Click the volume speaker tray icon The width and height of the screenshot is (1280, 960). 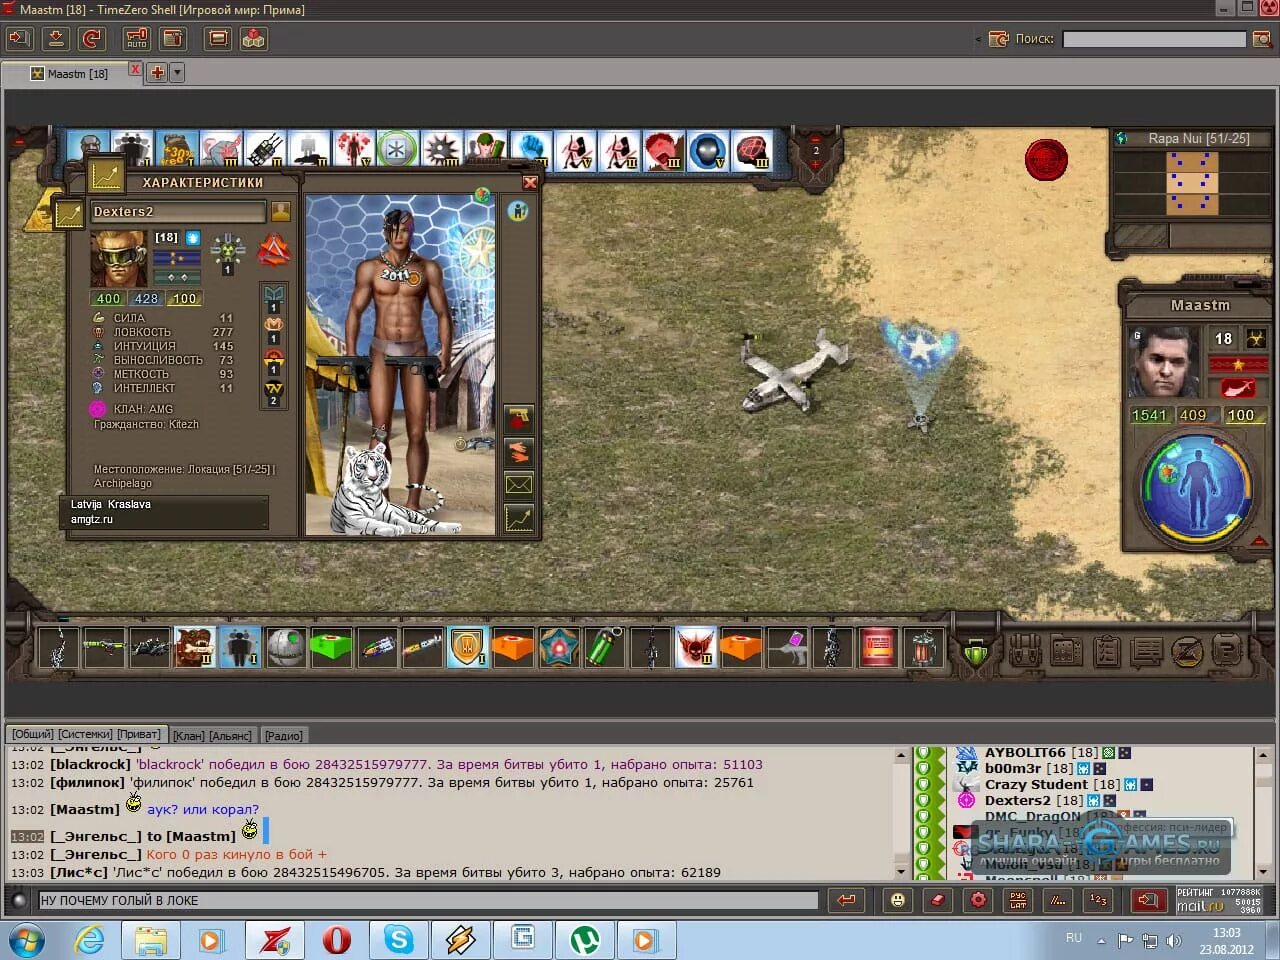(1174, 940)
